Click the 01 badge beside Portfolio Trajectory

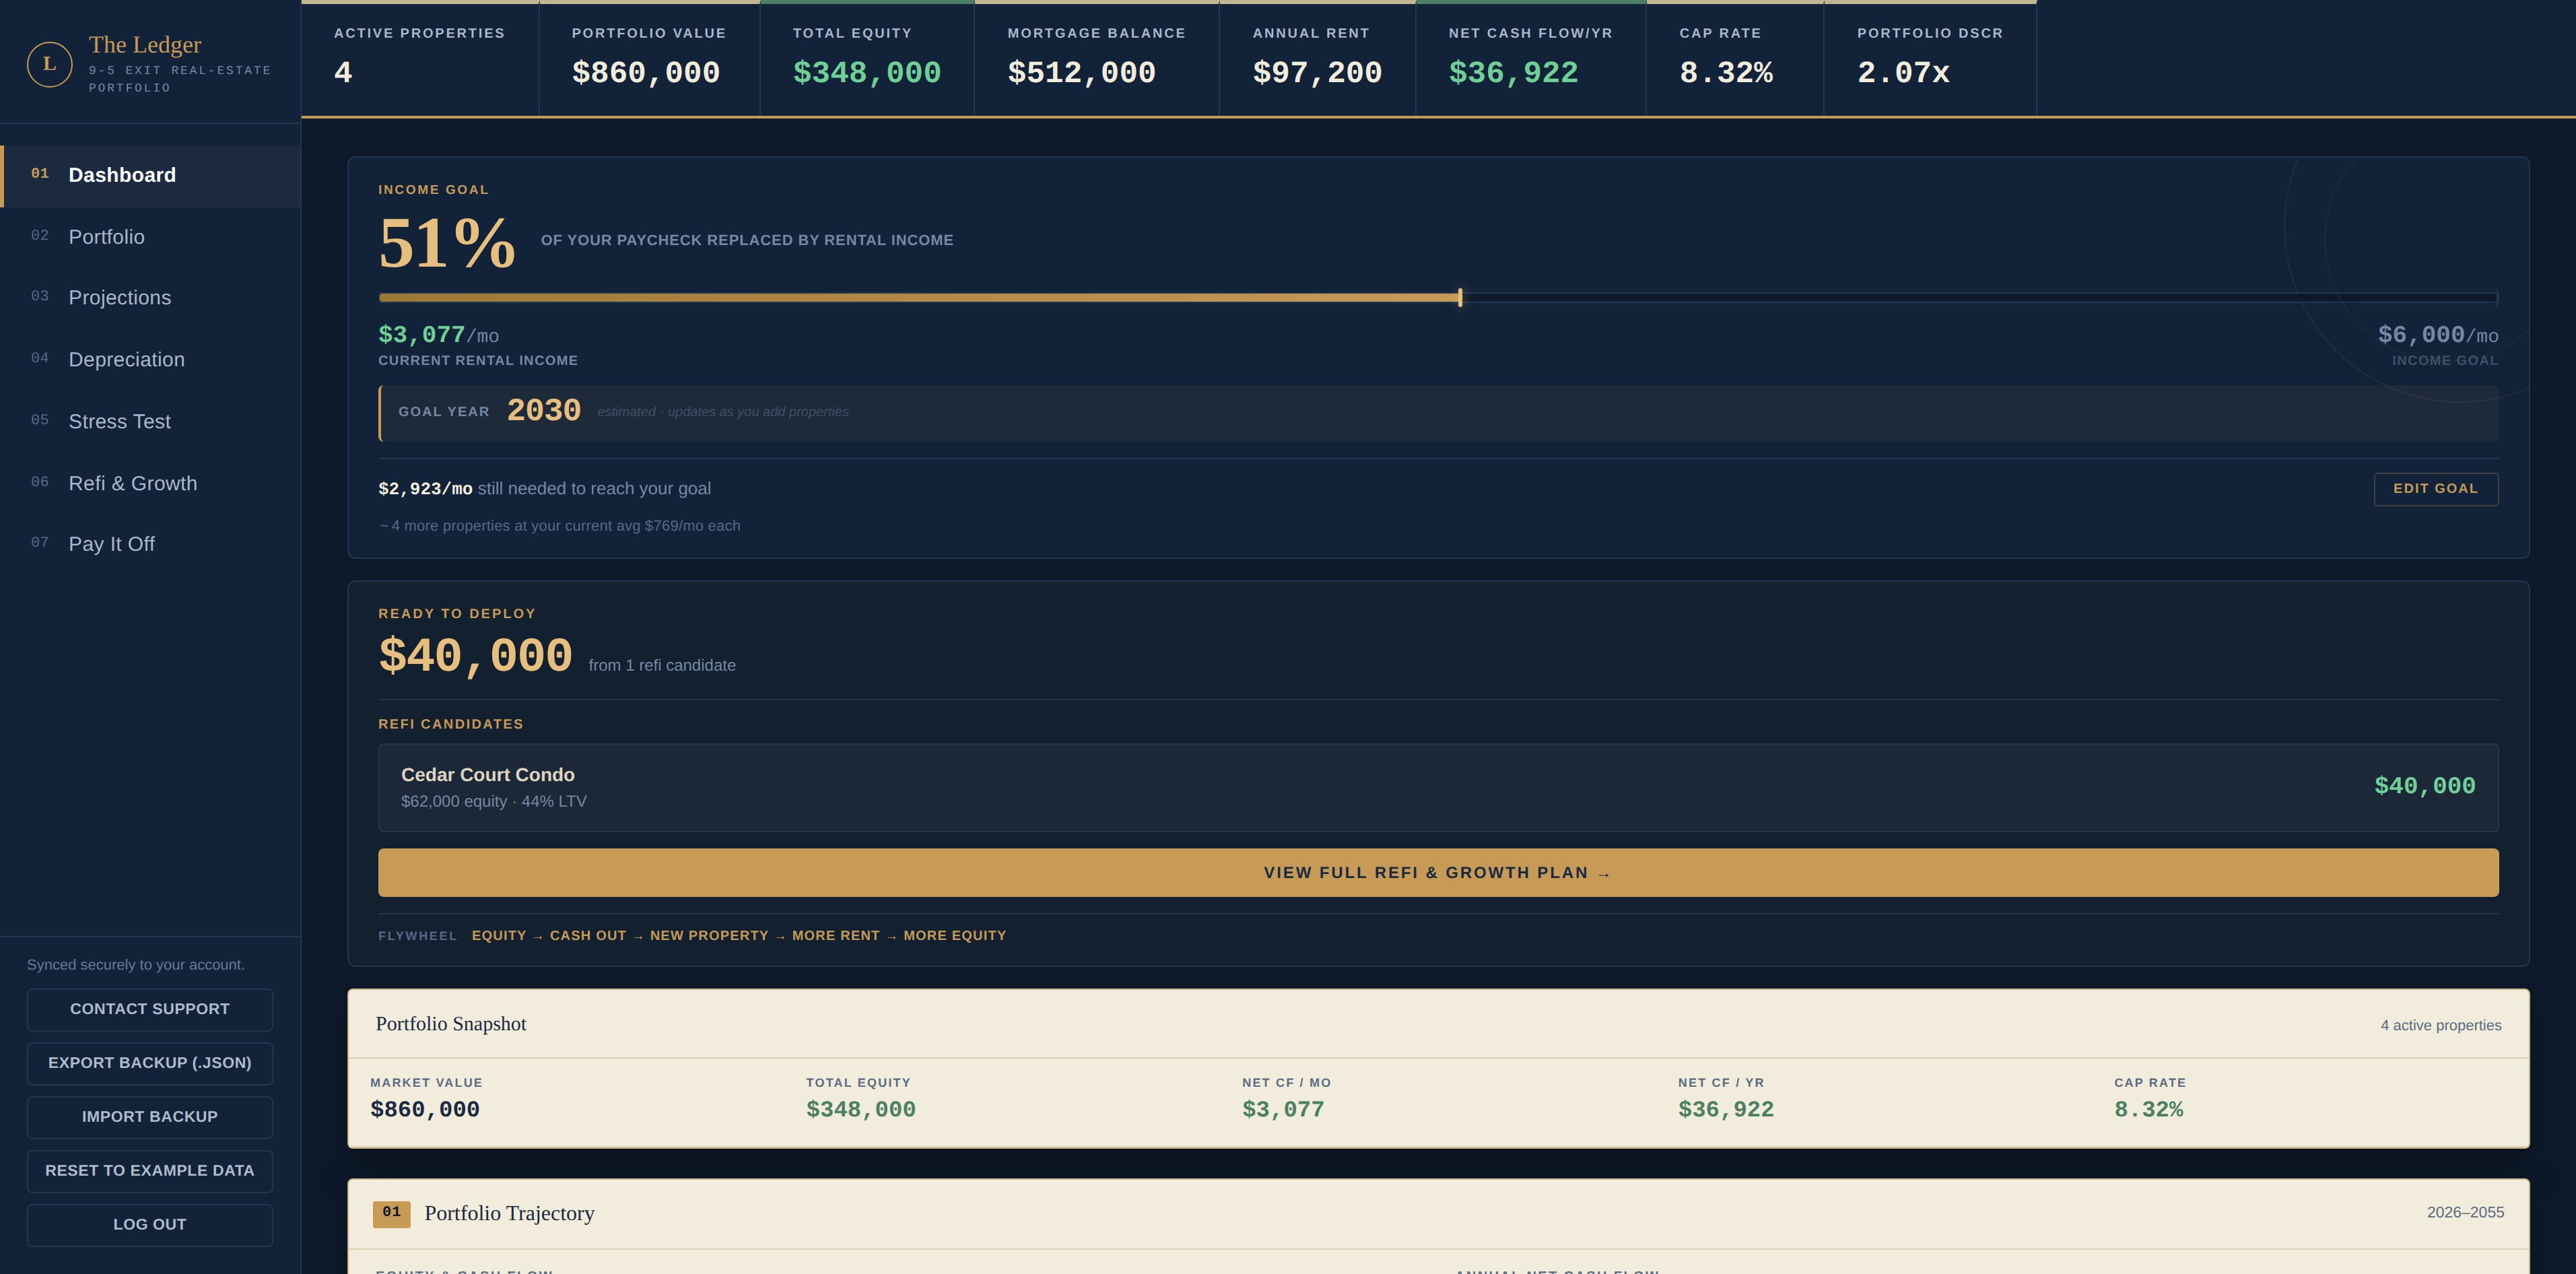point(391,1213)
